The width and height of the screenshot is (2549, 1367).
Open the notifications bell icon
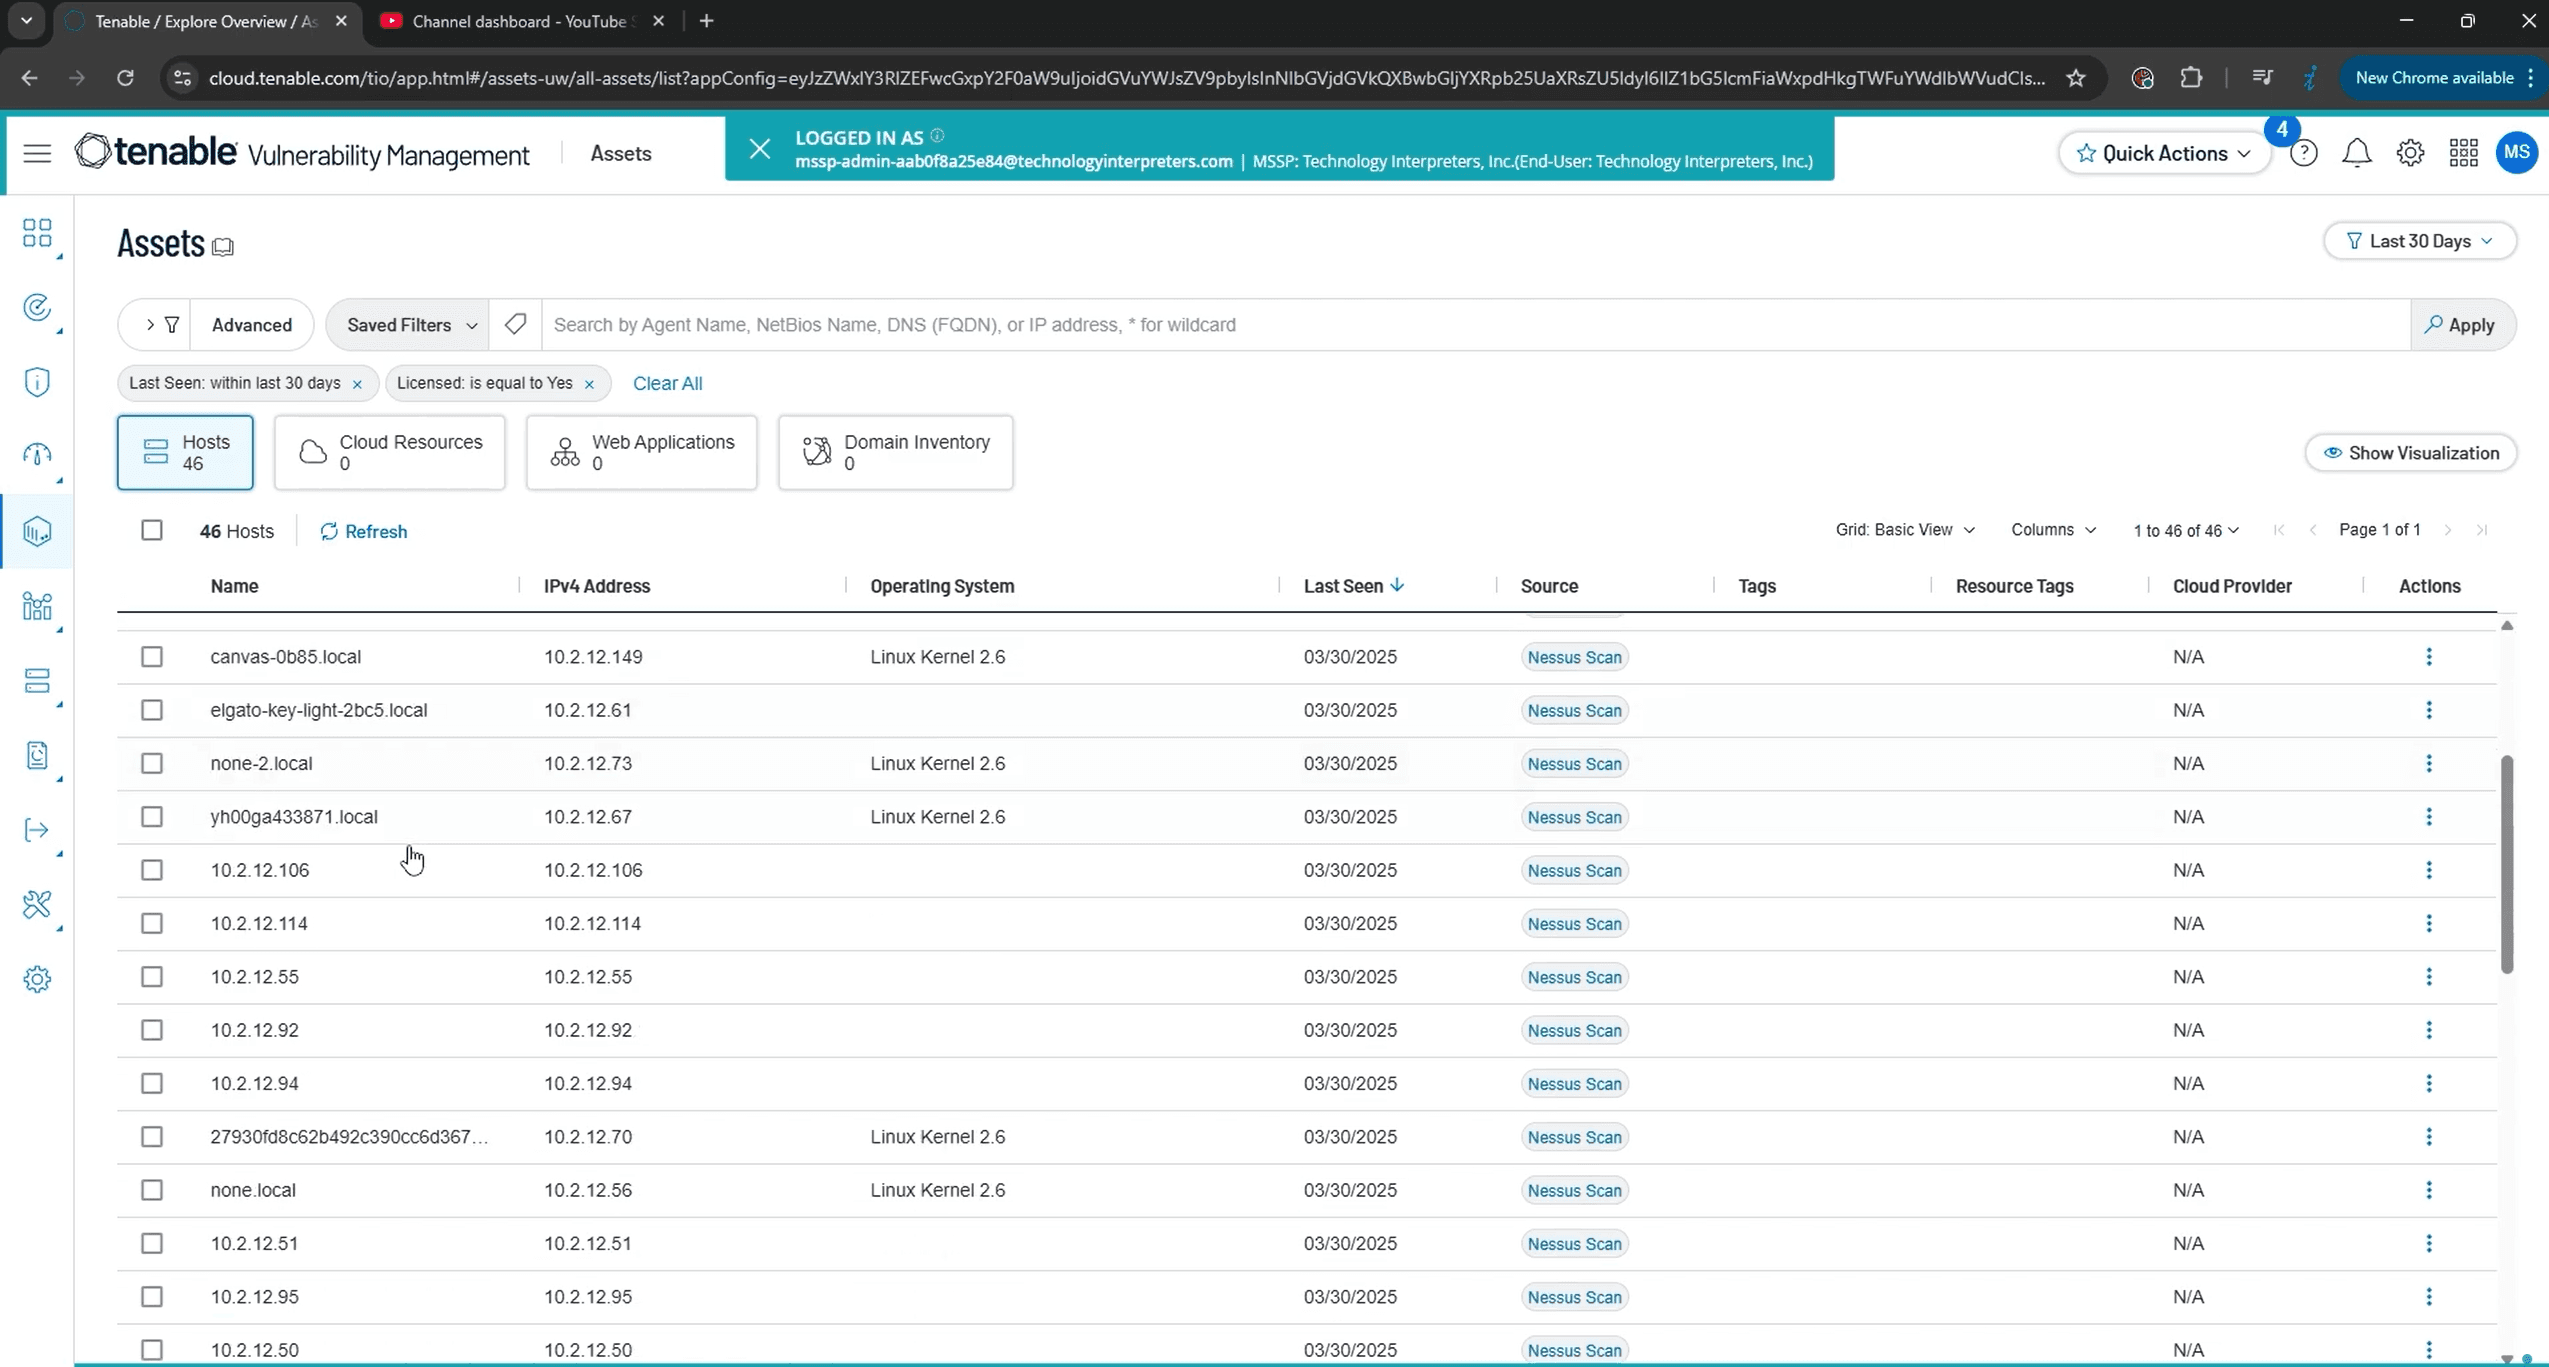pyautogui.click(x=2357, y=152)
